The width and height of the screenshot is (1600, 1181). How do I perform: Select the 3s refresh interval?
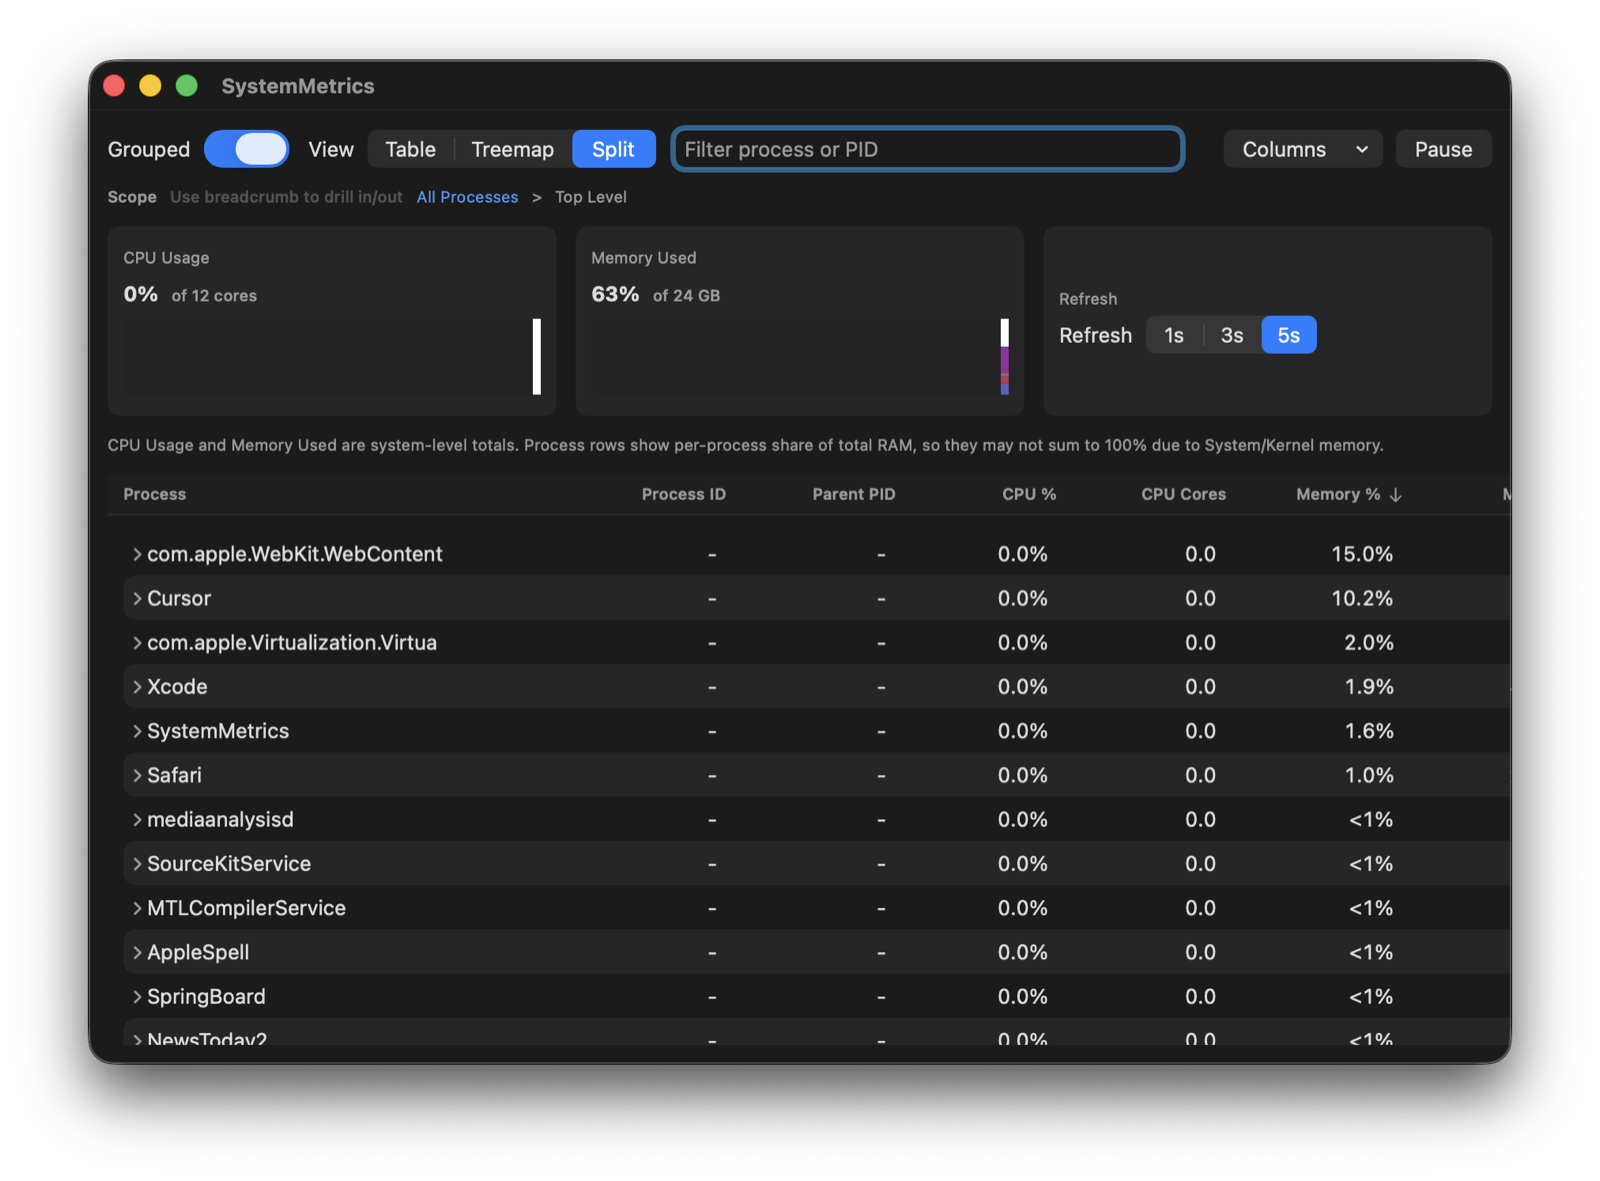1231,335
